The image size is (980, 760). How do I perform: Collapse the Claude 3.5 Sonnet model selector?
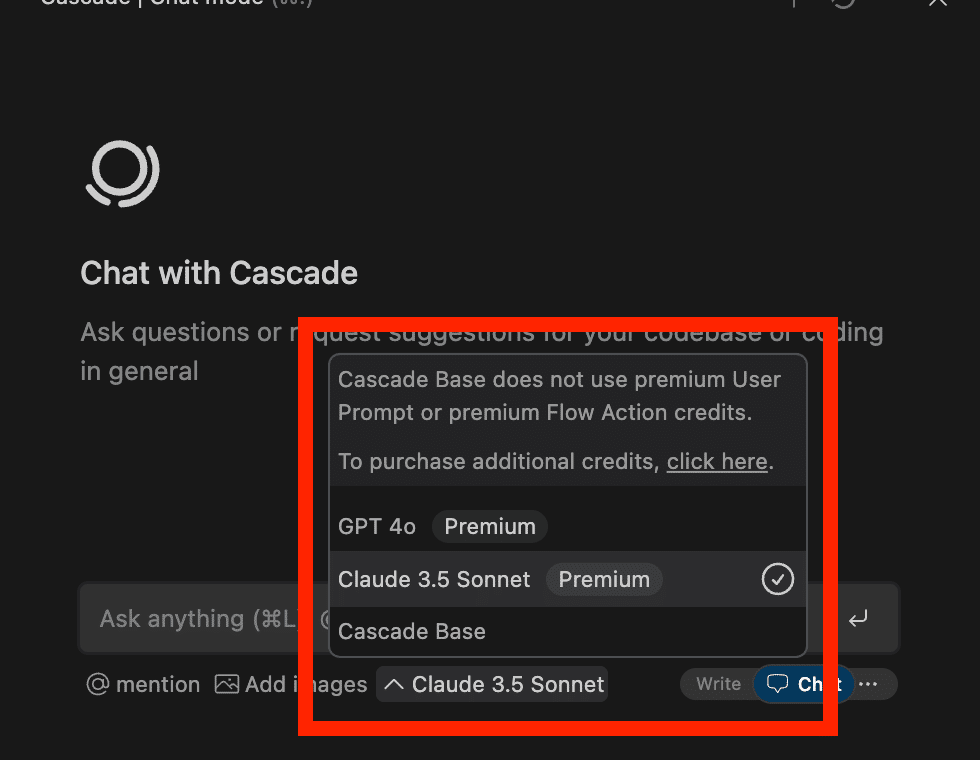click(493, 685)
